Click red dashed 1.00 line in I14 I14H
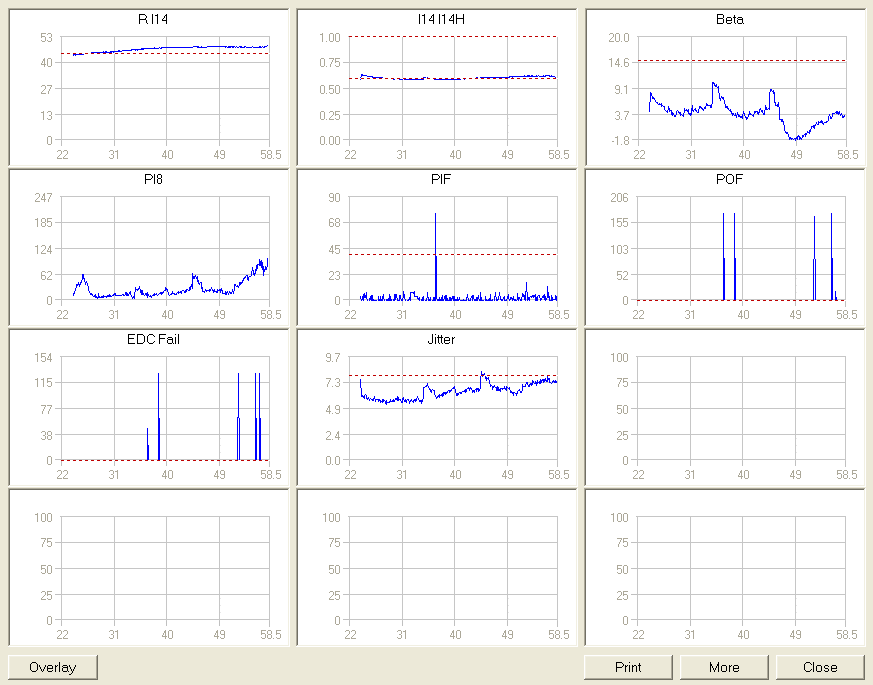 [453, 37]
